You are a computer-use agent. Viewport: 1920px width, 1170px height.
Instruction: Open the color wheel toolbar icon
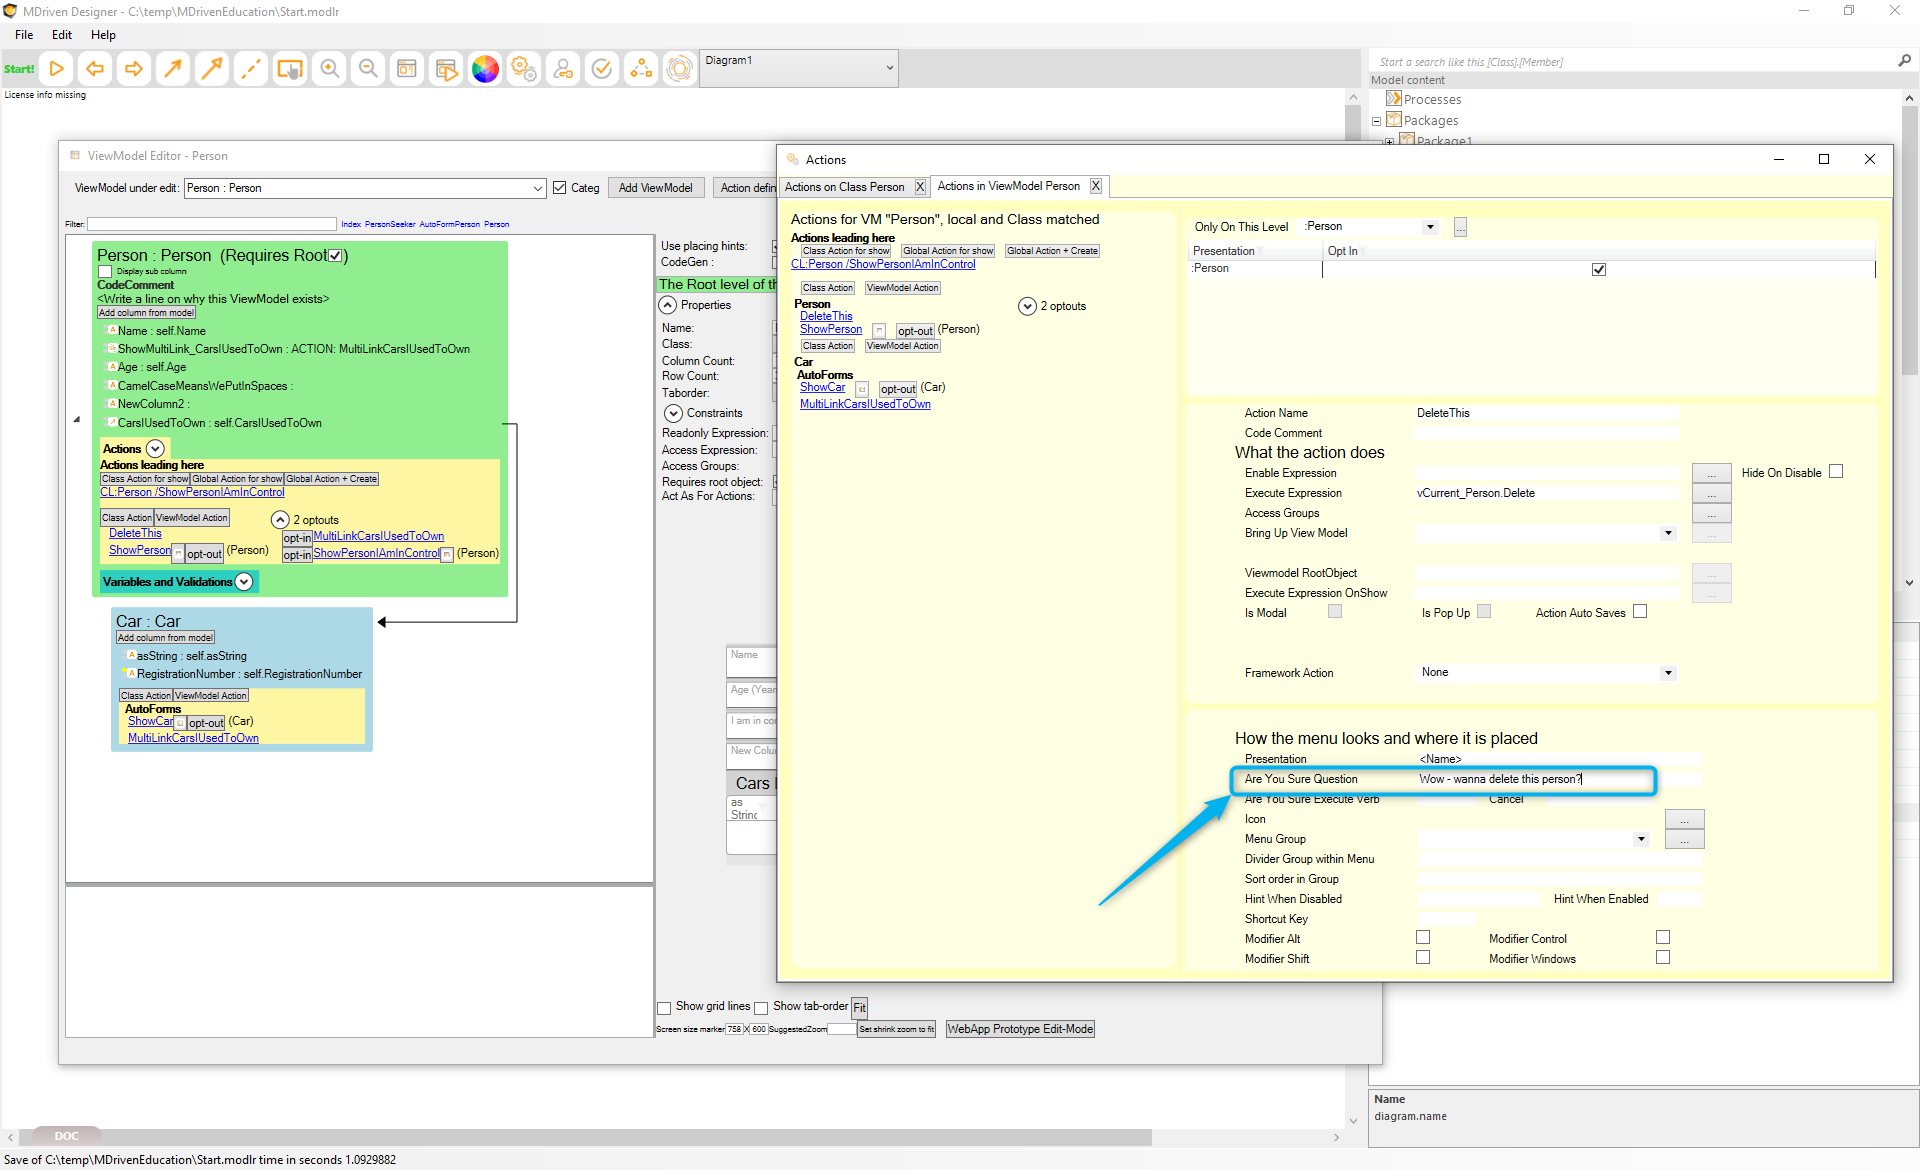click(485, 69)
